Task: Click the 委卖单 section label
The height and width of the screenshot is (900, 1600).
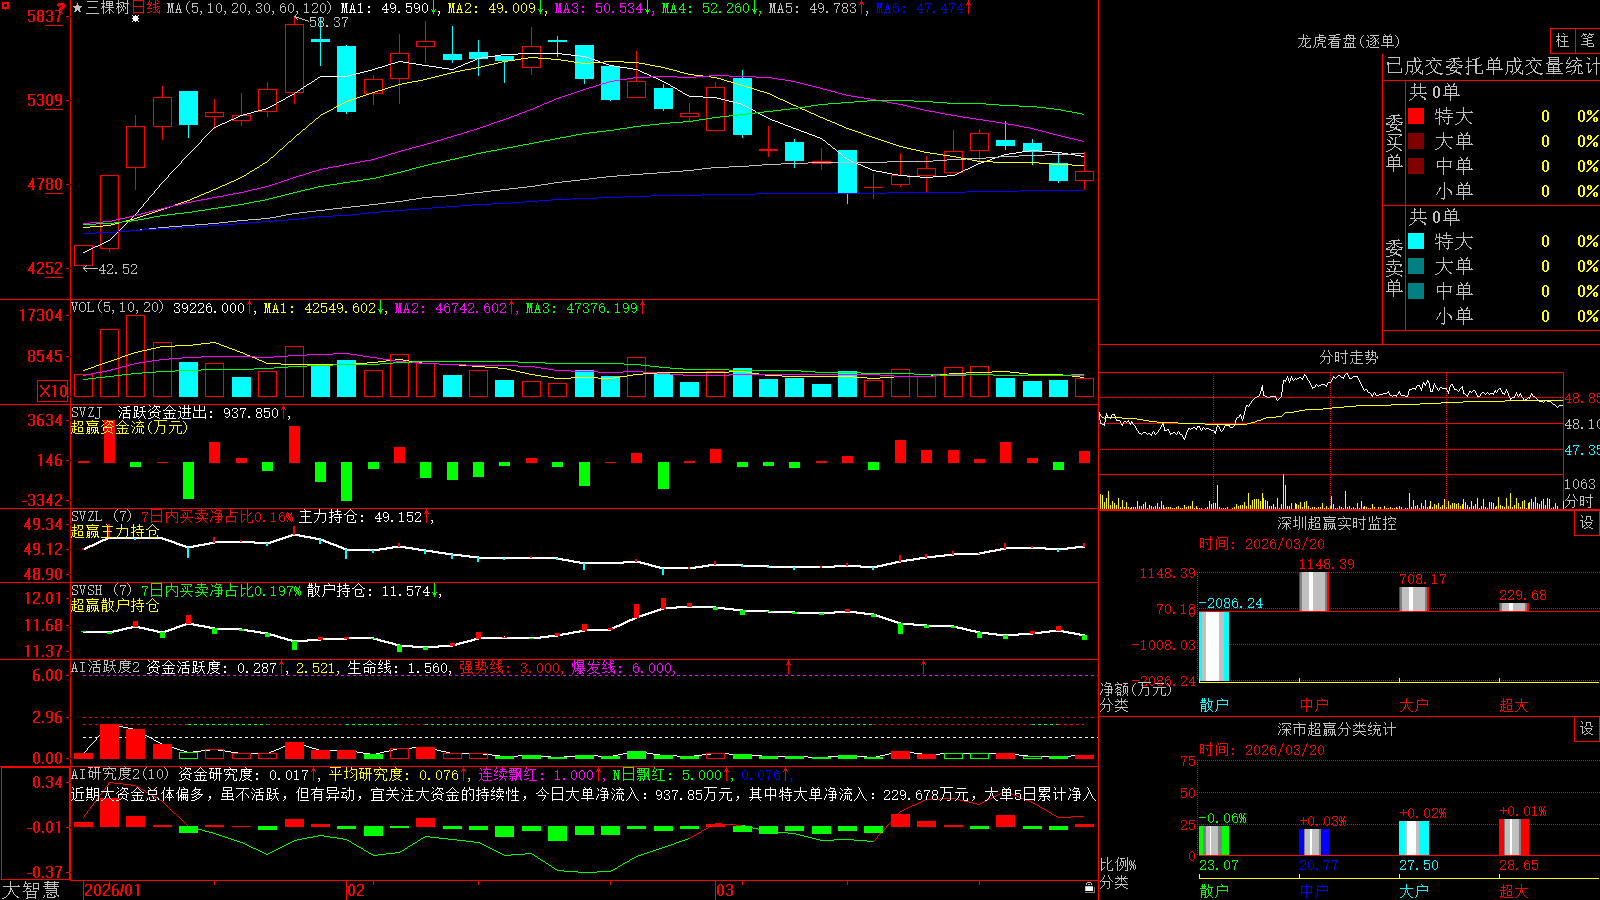Action: point(1394,268)
